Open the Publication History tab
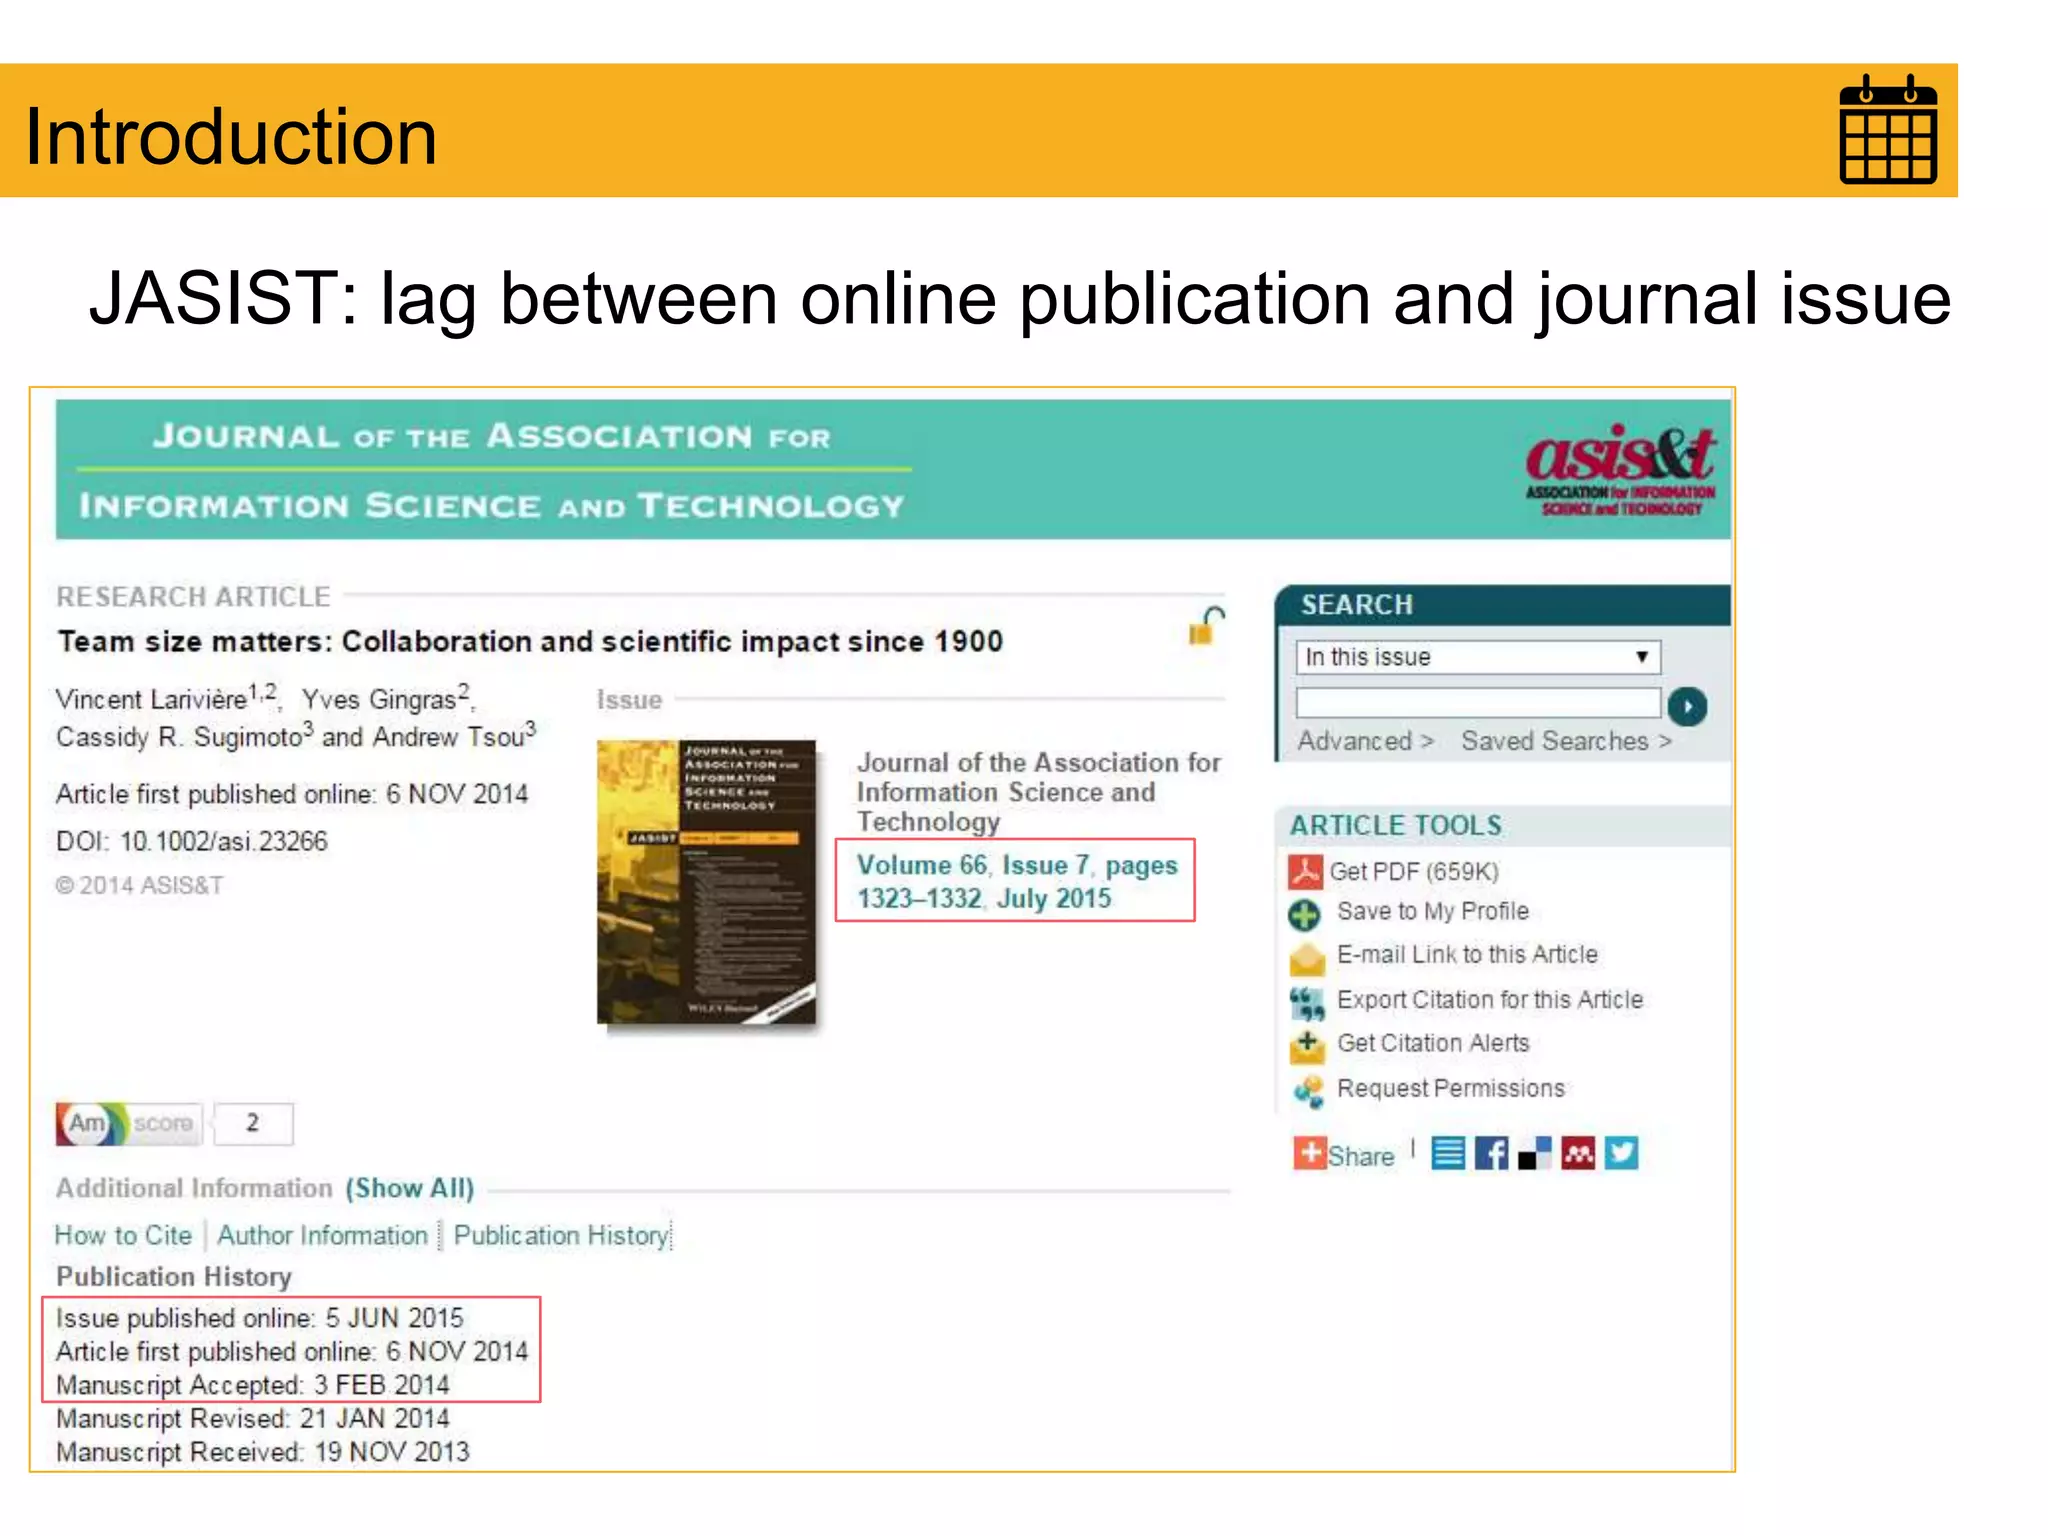Viewport: 2048px width, 1536px height. click(561, 1236)
